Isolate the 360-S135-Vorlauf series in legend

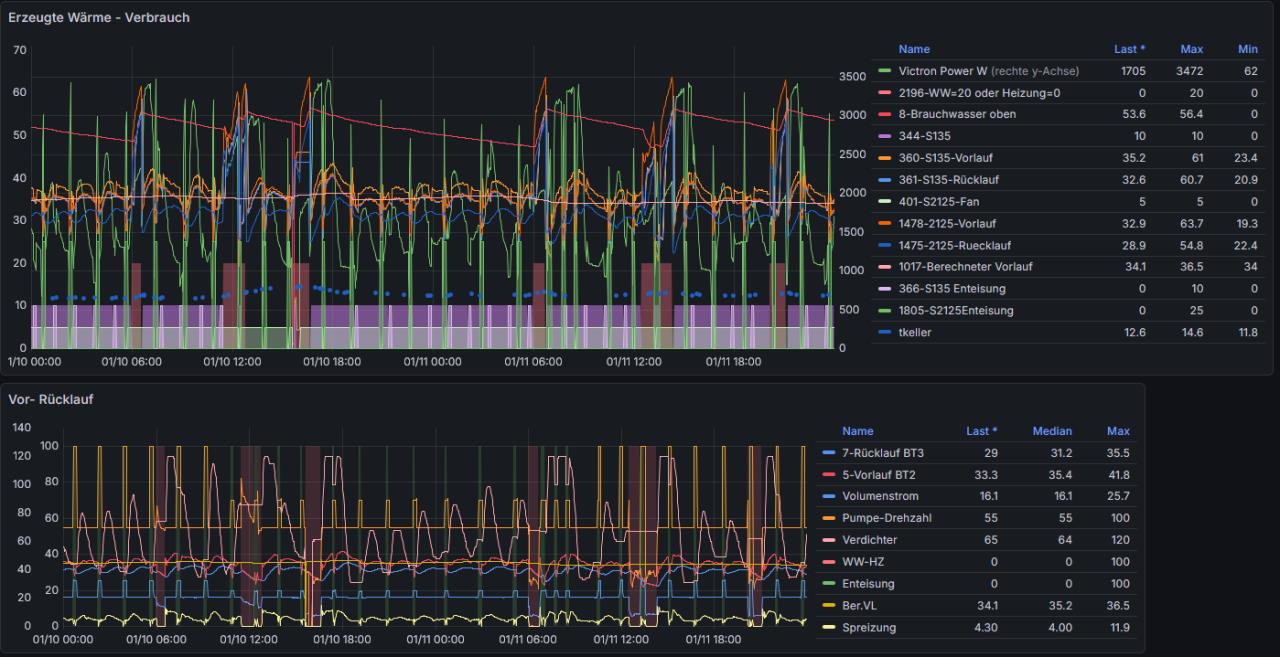click(x=945, y=158)
